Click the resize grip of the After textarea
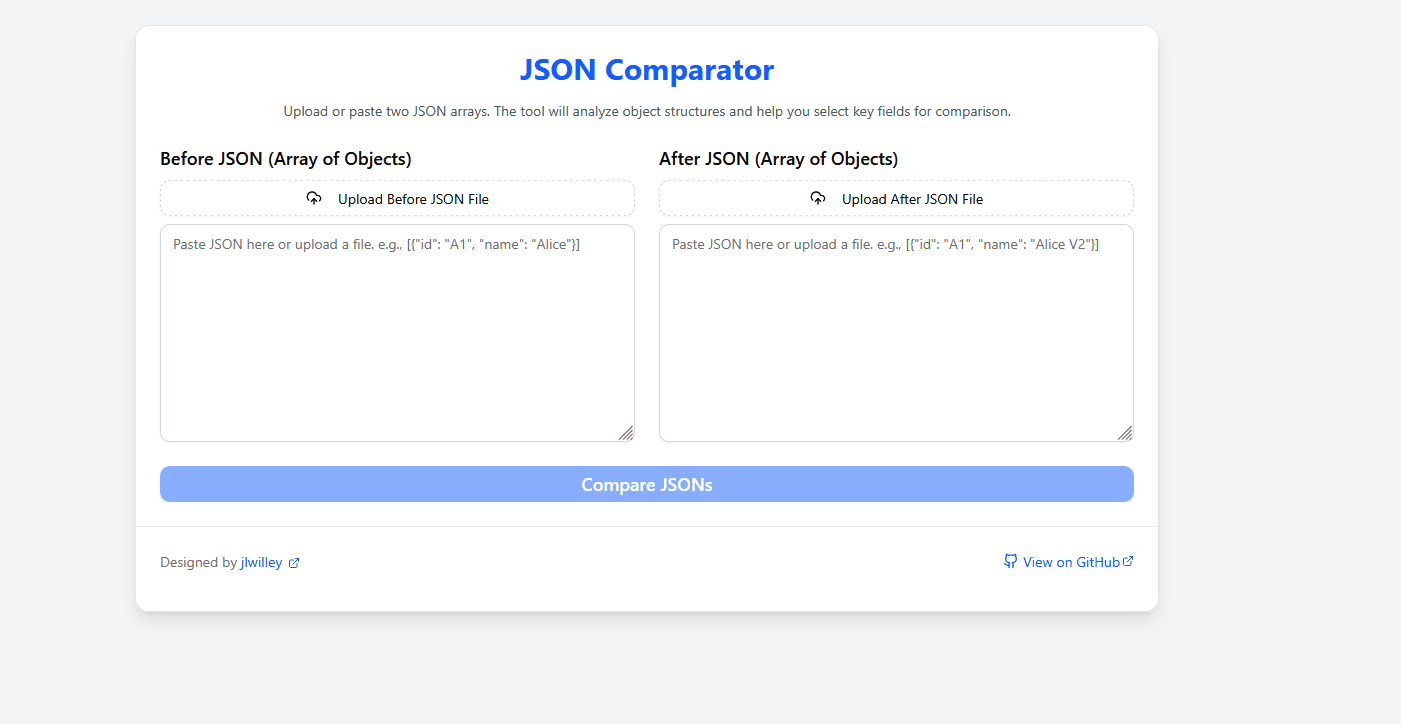 1126,433
